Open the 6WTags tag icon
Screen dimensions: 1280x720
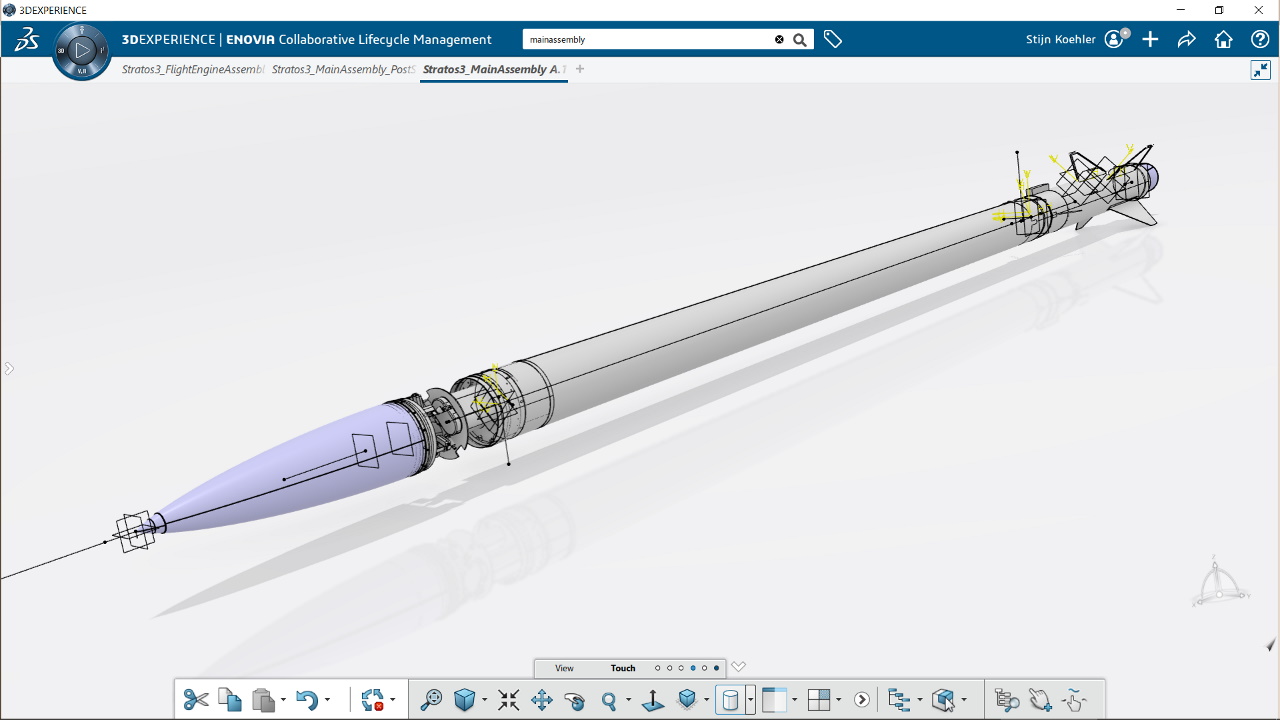[x=833, y=39]
